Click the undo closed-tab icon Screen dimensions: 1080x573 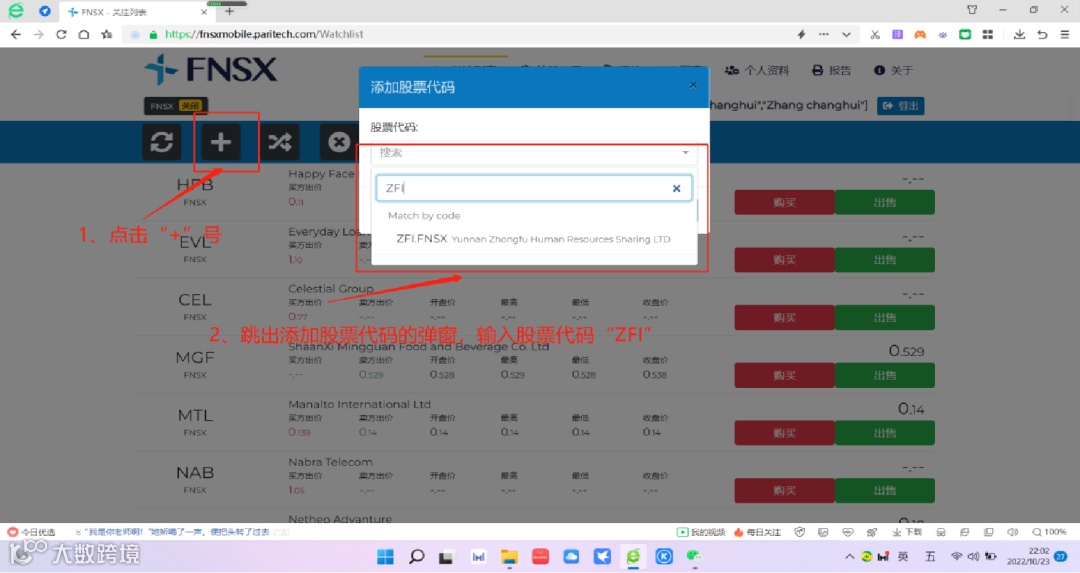1042,34
